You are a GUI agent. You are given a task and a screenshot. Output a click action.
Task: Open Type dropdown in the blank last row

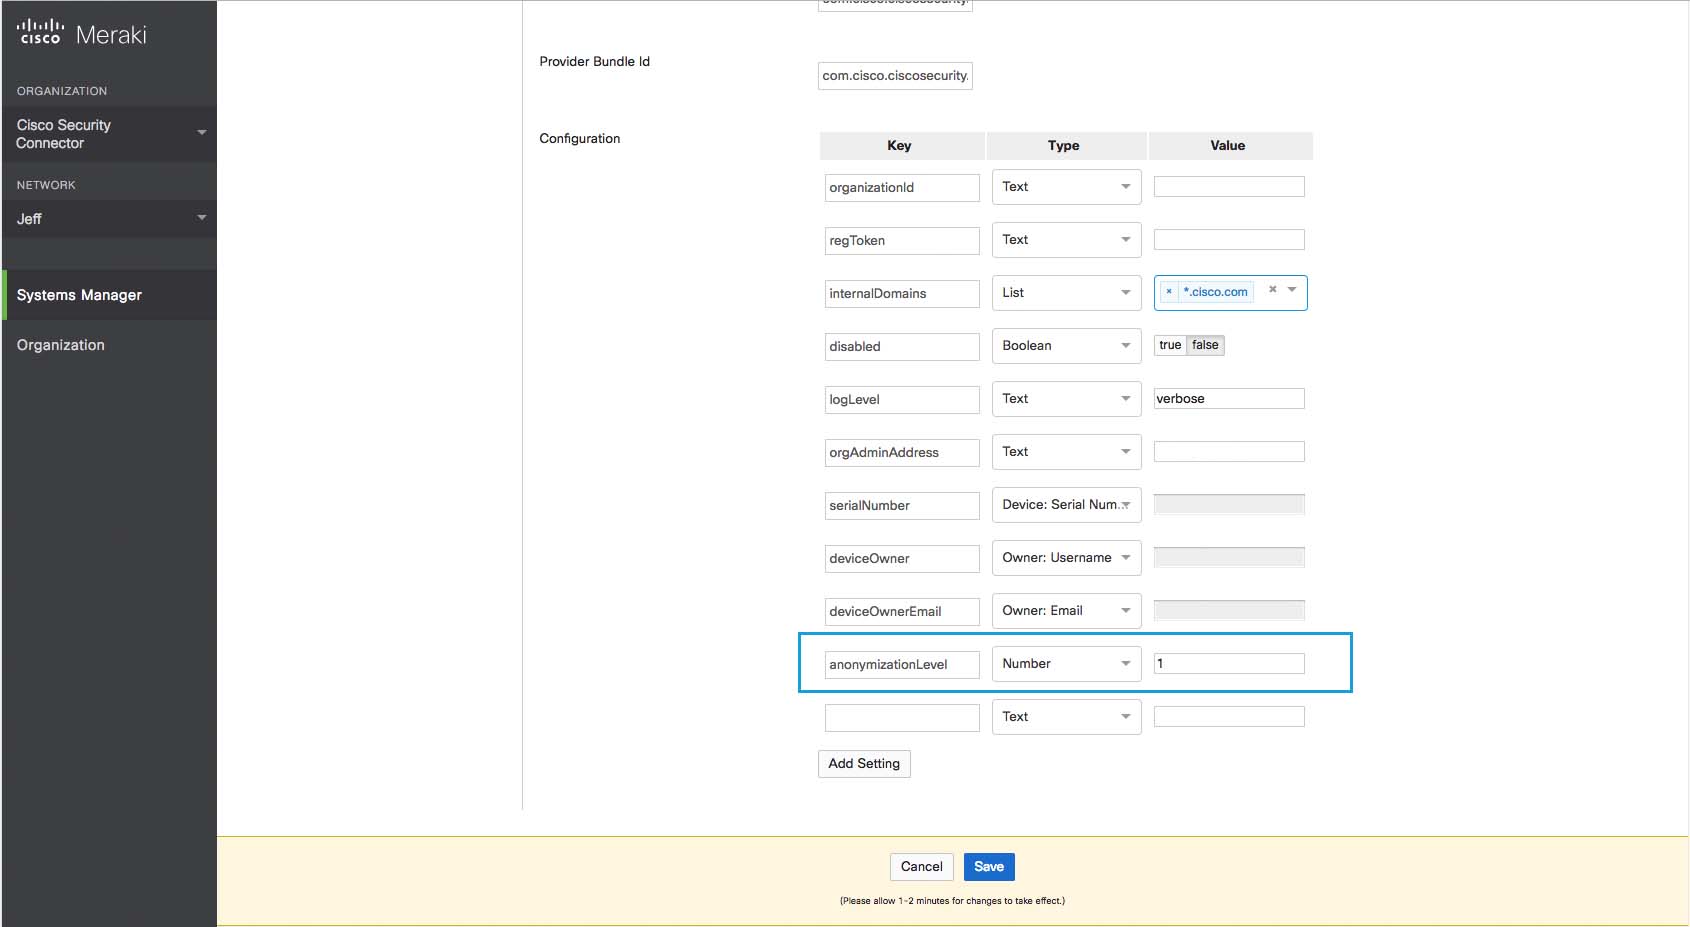coord(1066,717)
